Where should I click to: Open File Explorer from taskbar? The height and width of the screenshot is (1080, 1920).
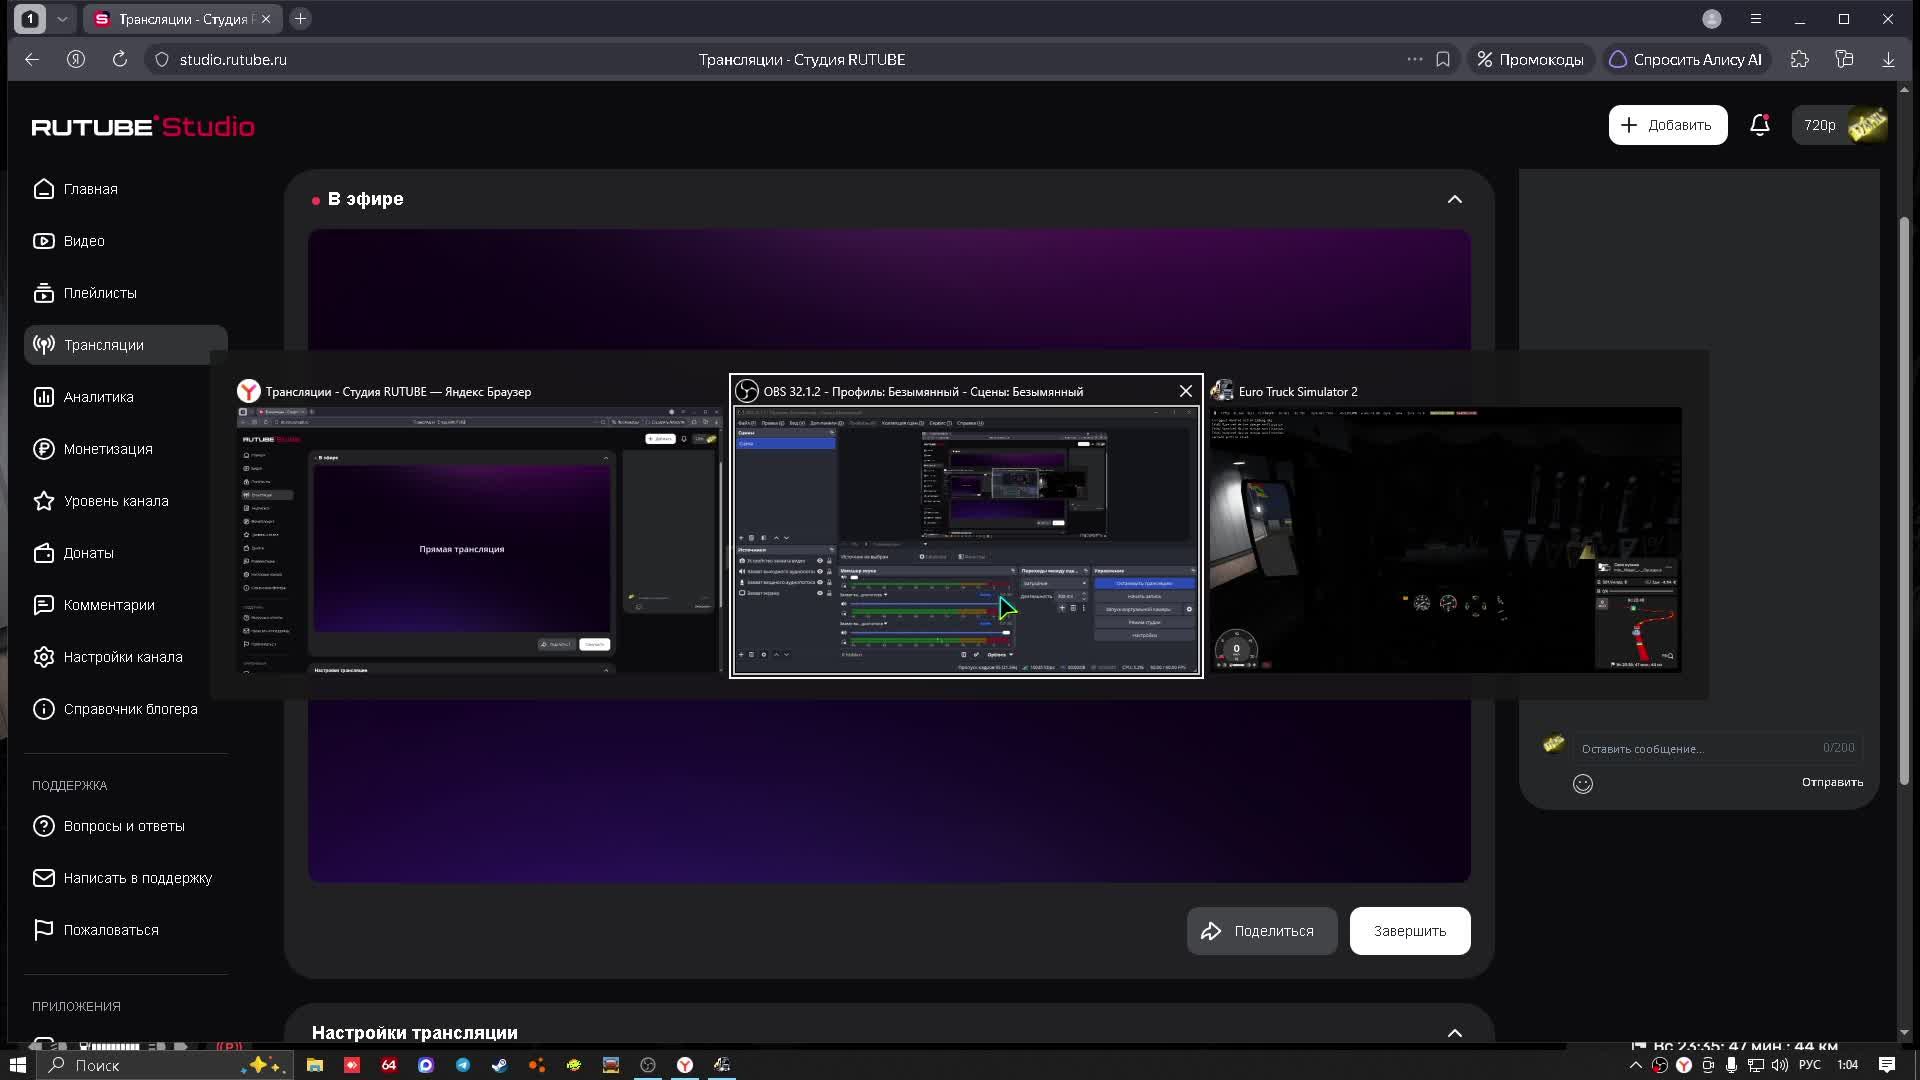coord(315,1065)
